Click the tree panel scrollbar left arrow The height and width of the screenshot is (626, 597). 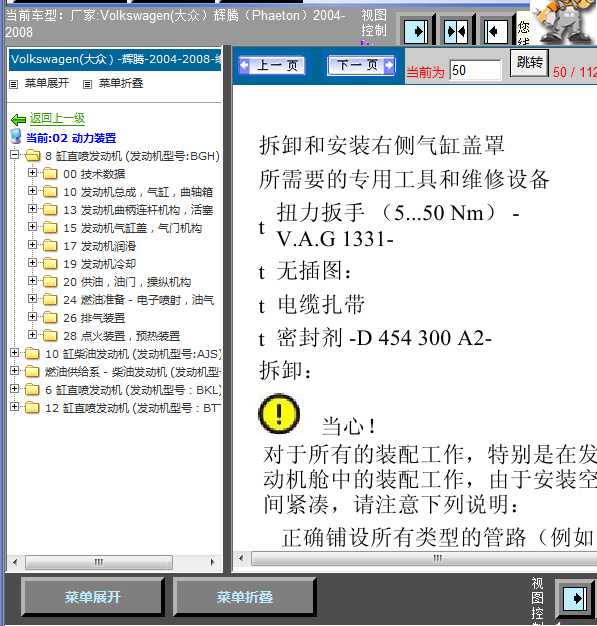coord(15,563)
